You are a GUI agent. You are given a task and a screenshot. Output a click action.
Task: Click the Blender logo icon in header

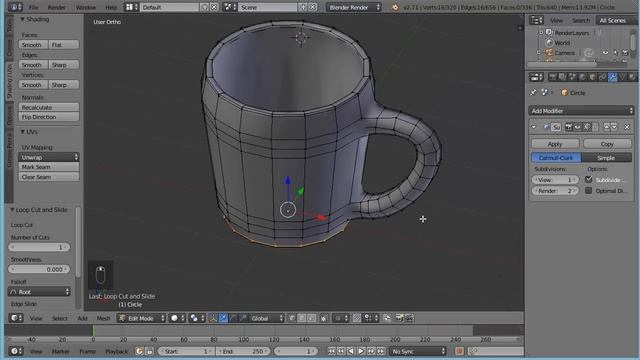(395, 7)
